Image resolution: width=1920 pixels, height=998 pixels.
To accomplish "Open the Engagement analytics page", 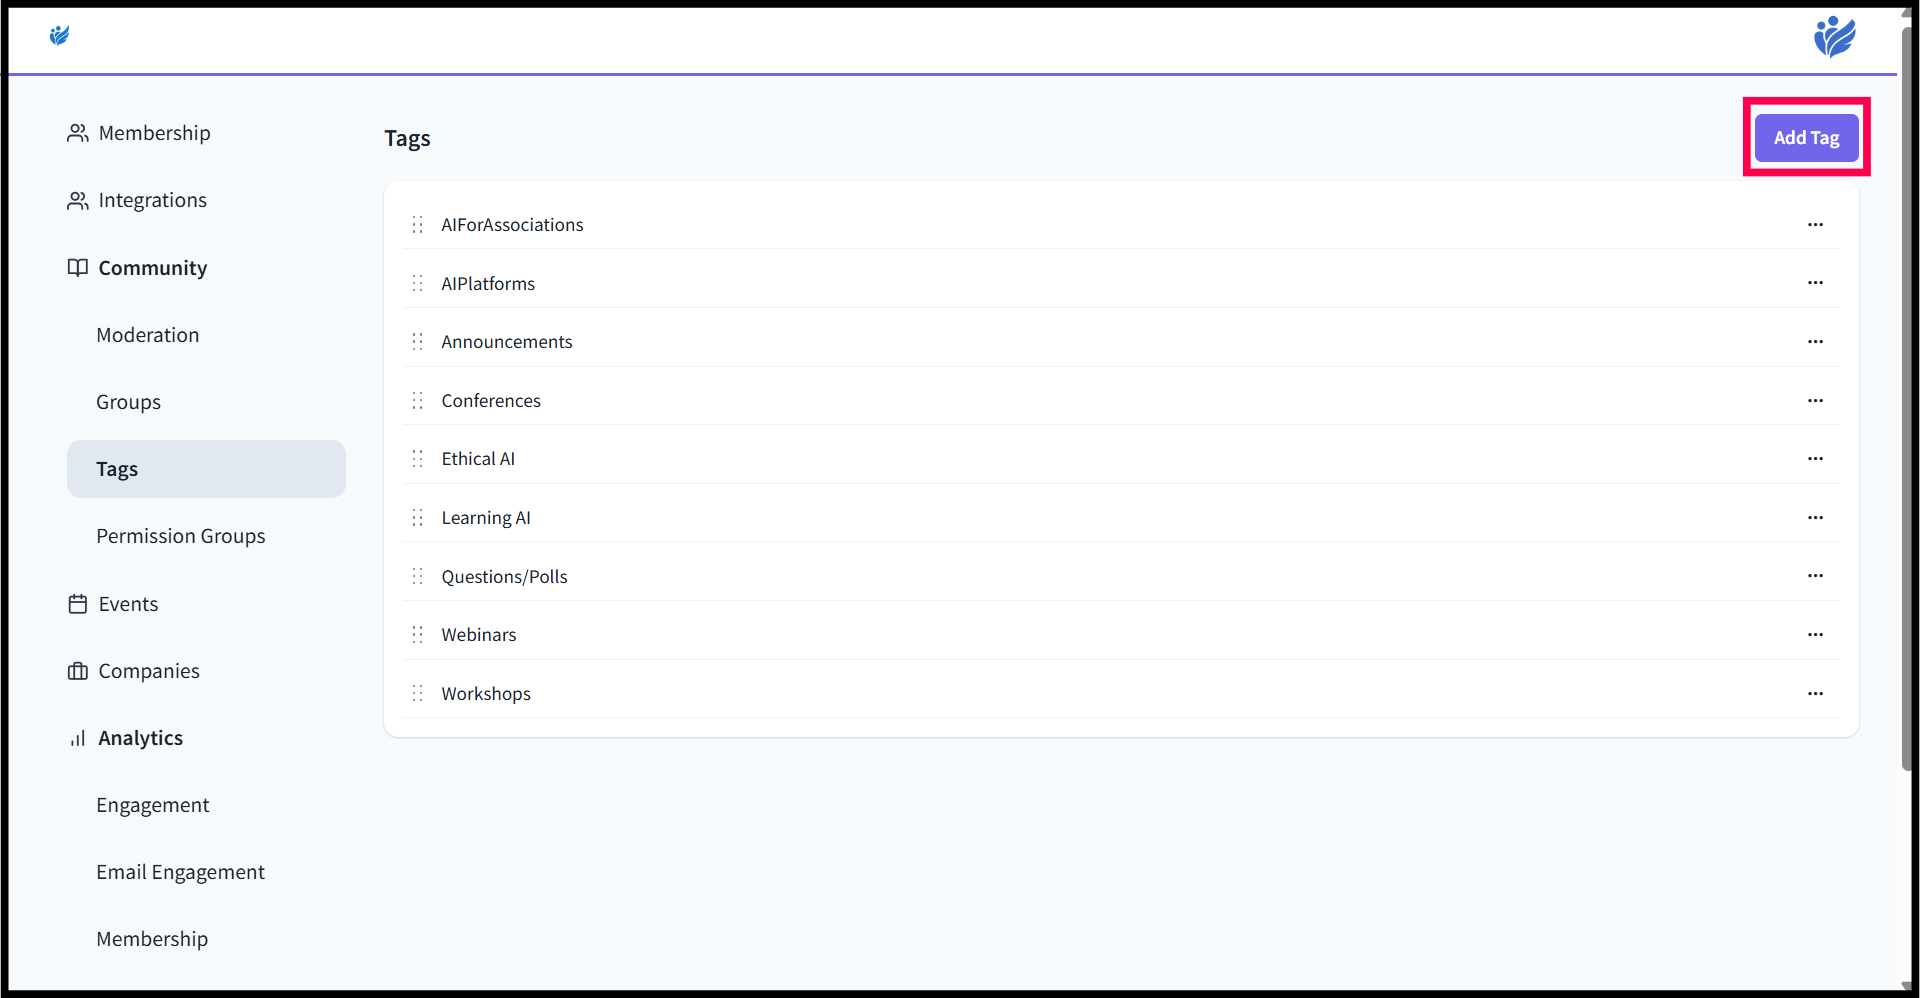I will click(x=153, y=805).
